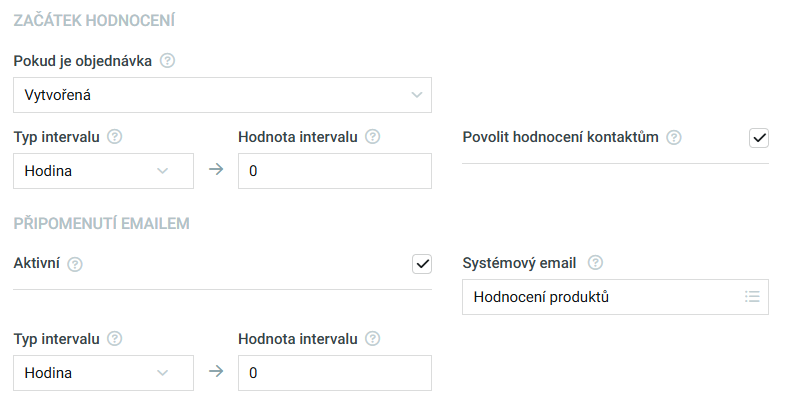Click the list icon in Hodnocení produktů field
Viewport: 790px width, 405px height.
(752, 297)
